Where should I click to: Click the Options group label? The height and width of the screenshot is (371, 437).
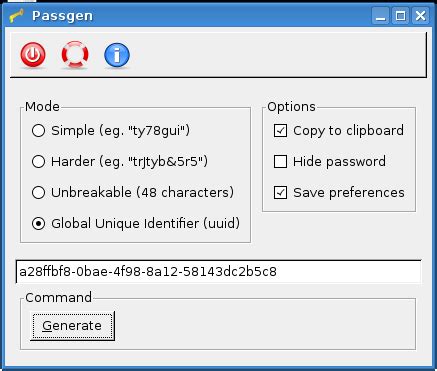click(291, 107)
